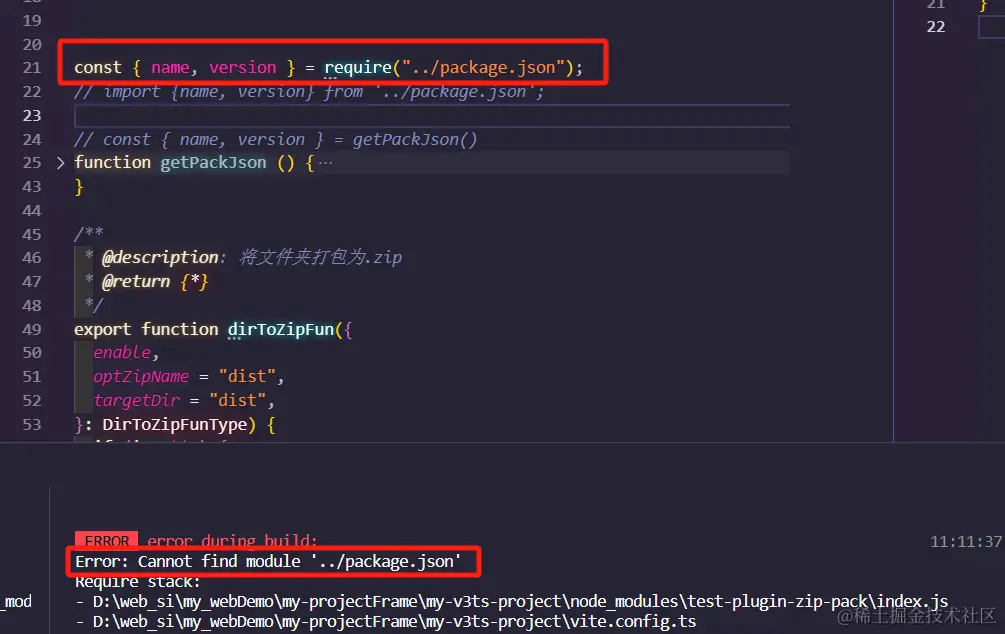Click the version variable on line 21
Viewport: 1005px width, 634px height.
(x=243, y=68)
